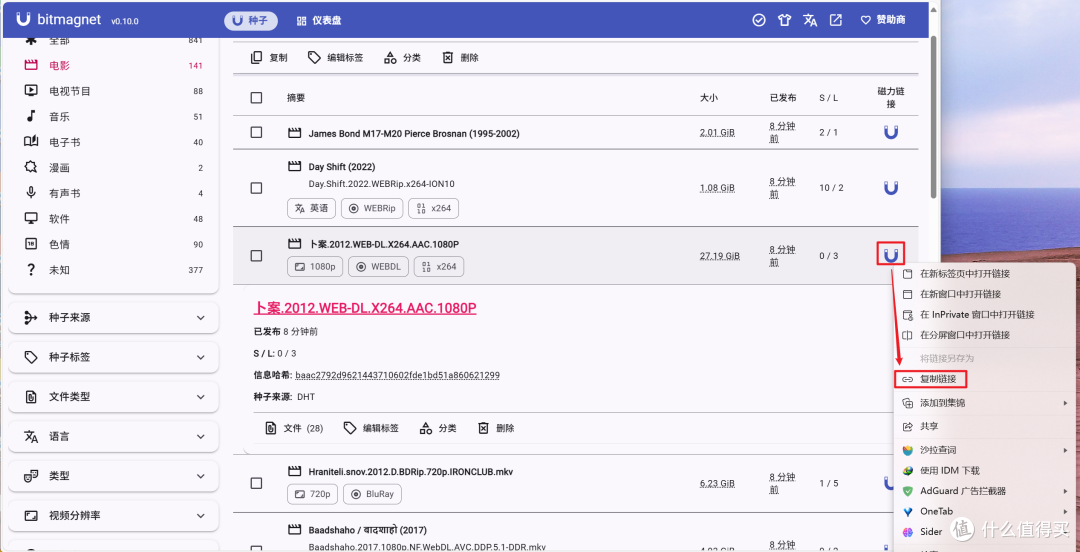Viewport: 1080px width, 552px height.
Task: Expand the 文件类型 filter panel
Action: [114, 397]
